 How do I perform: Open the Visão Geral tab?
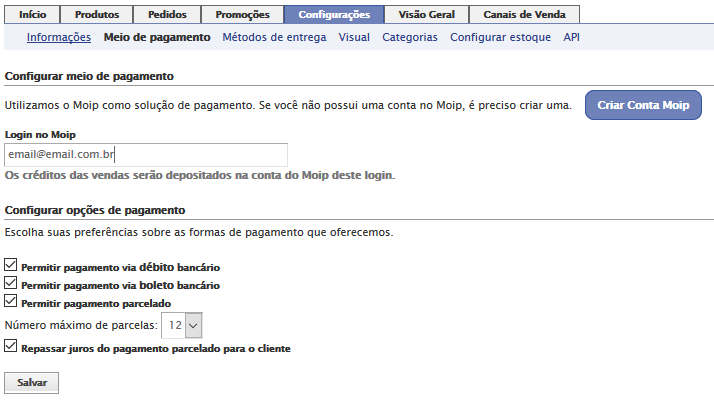(x=426, y=15)
